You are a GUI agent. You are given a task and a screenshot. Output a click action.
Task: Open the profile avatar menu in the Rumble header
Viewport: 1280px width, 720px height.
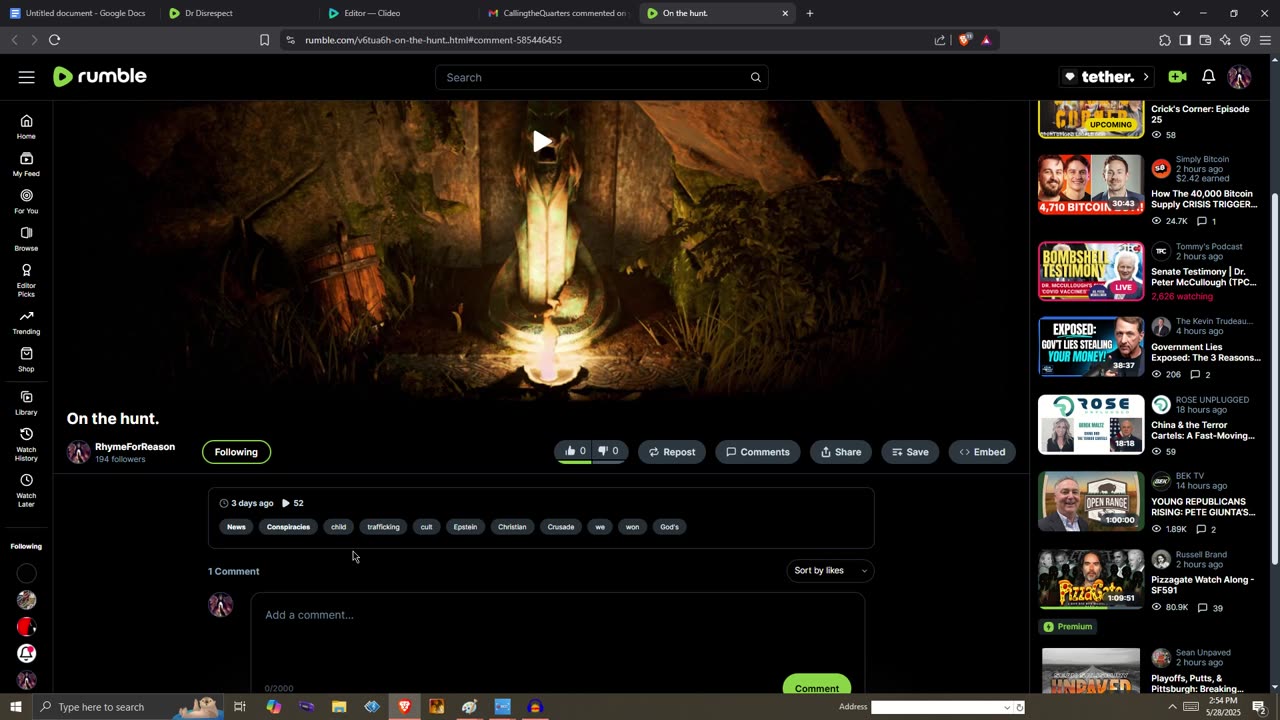[x=1239, y=77]
